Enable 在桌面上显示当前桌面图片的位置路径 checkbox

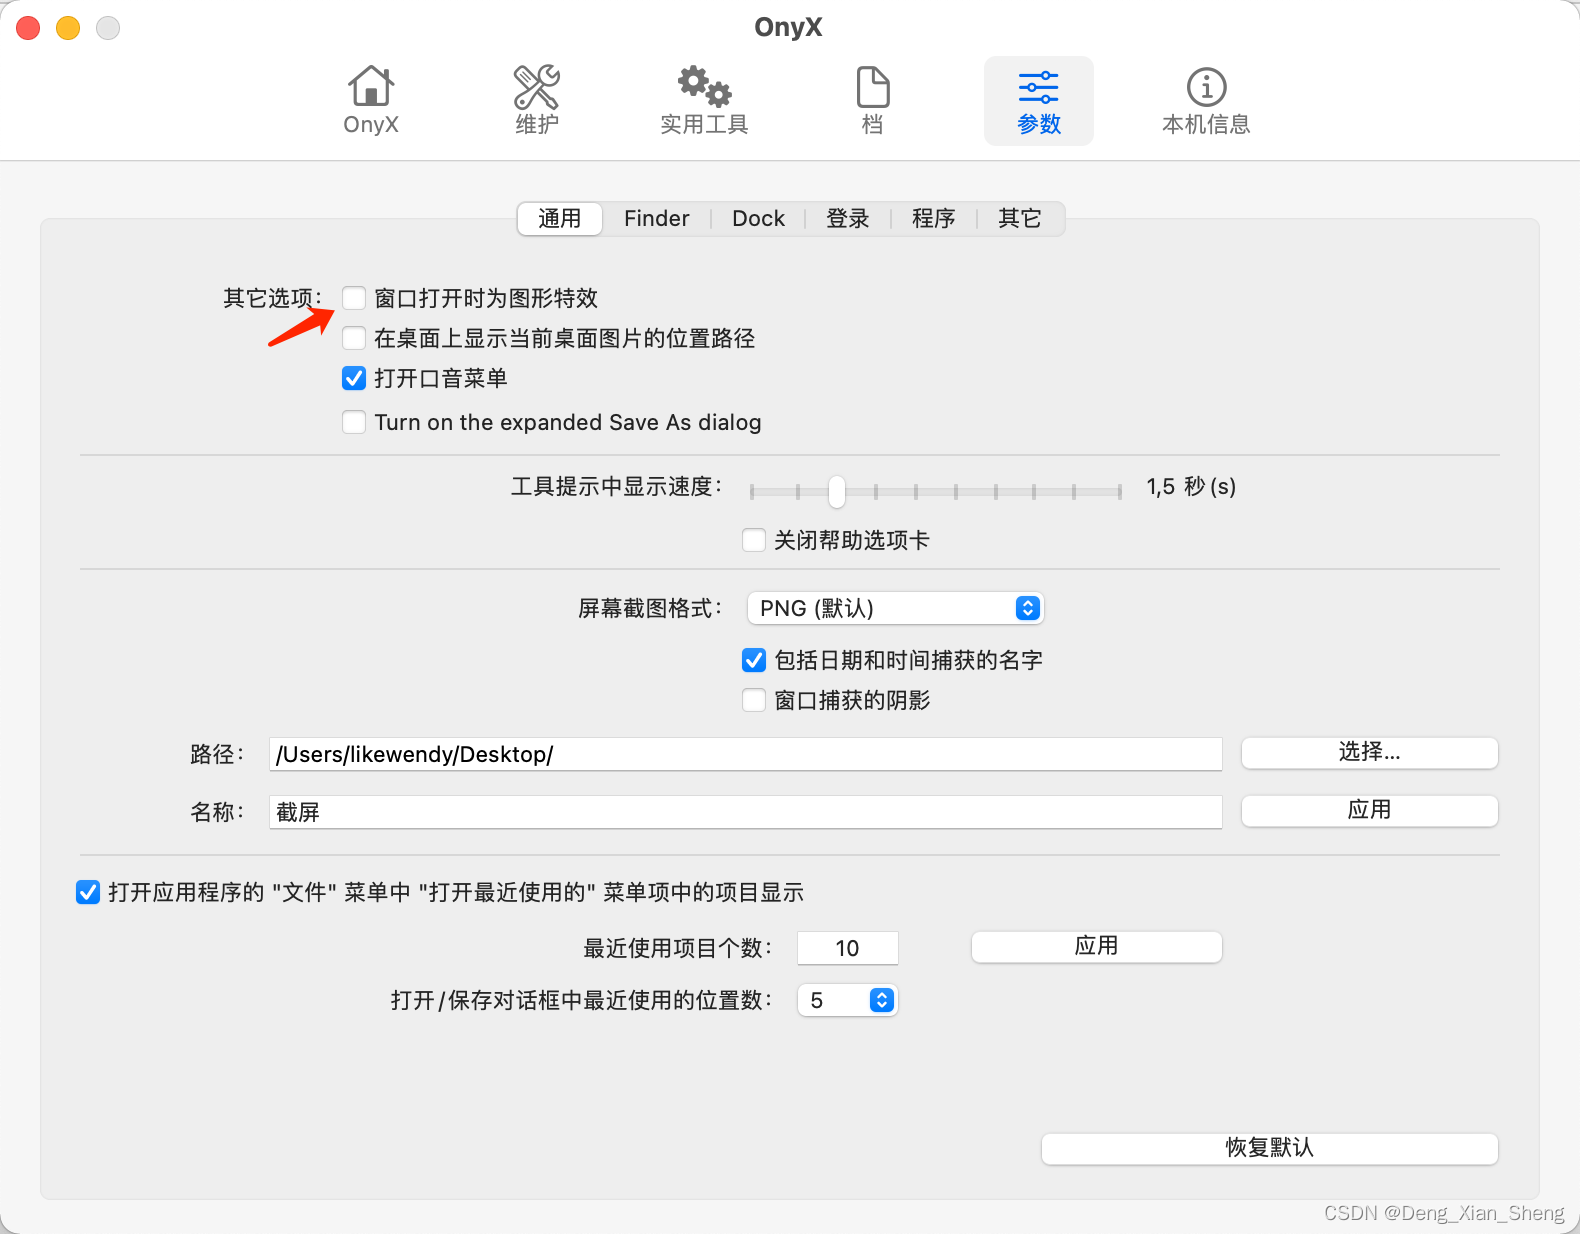coord(354,338)
